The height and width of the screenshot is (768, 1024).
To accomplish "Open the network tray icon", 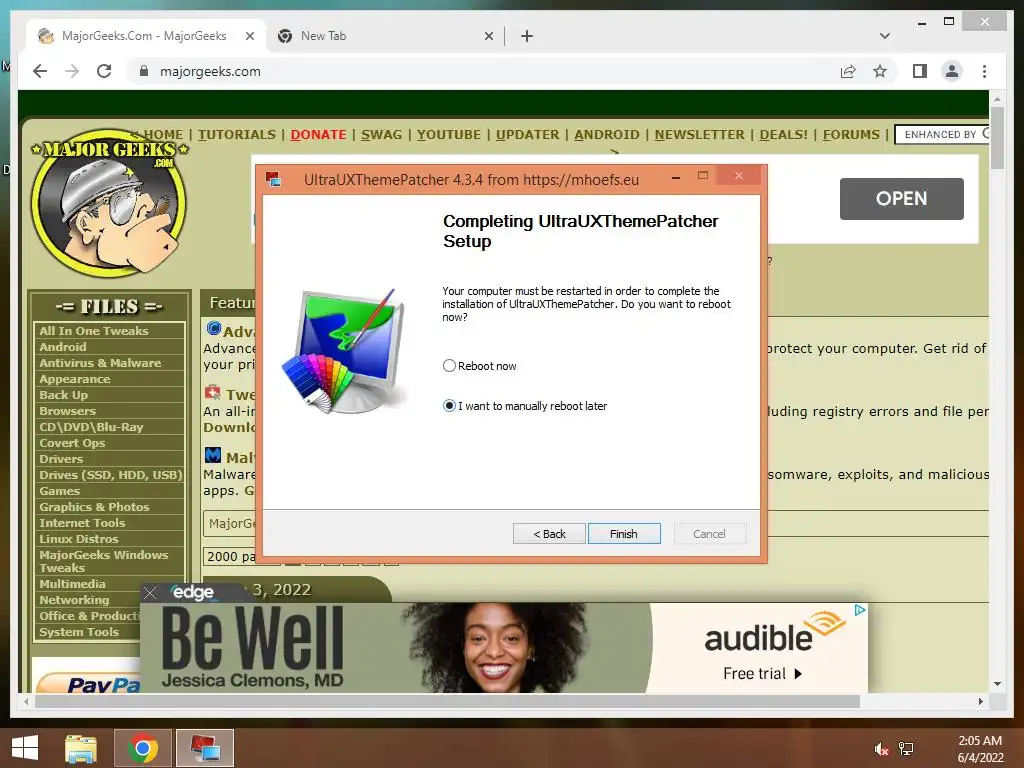I will 906,749.
